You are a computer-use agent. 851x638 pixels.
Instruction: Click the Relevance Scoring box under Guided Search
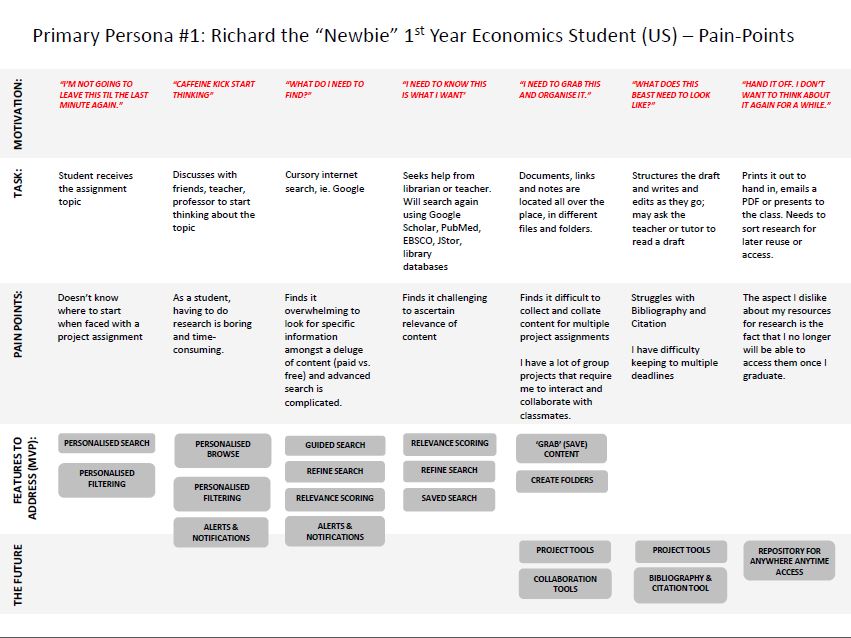(334, 498)
